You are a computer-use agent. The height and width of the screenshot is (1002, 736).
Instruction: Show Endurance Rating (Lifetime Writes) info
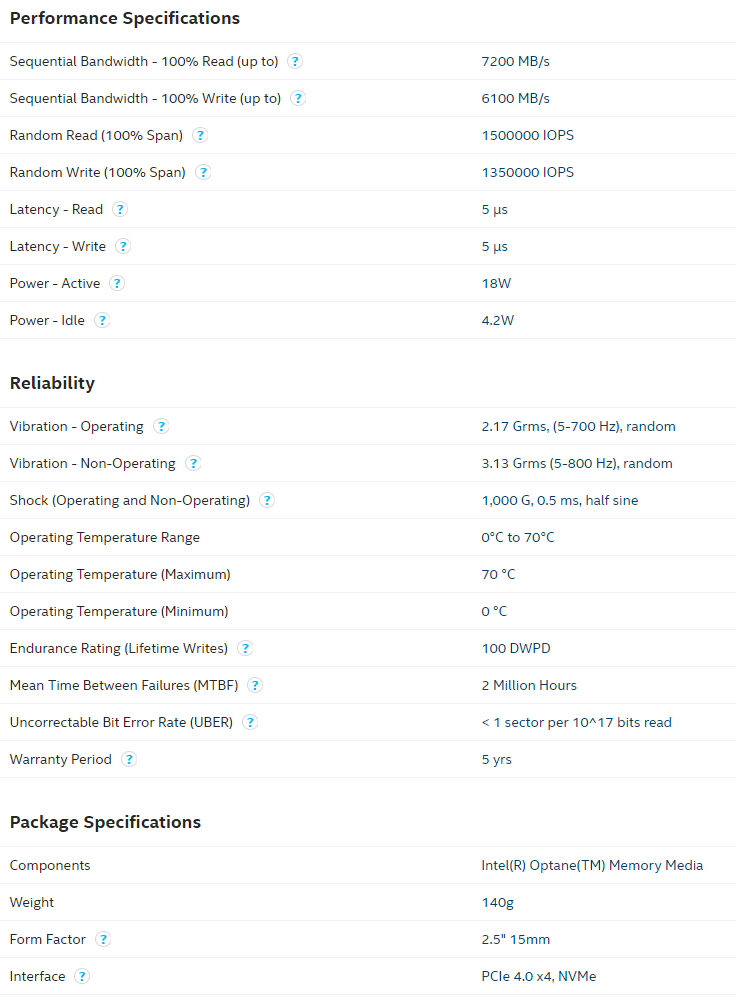click(245, 648)
